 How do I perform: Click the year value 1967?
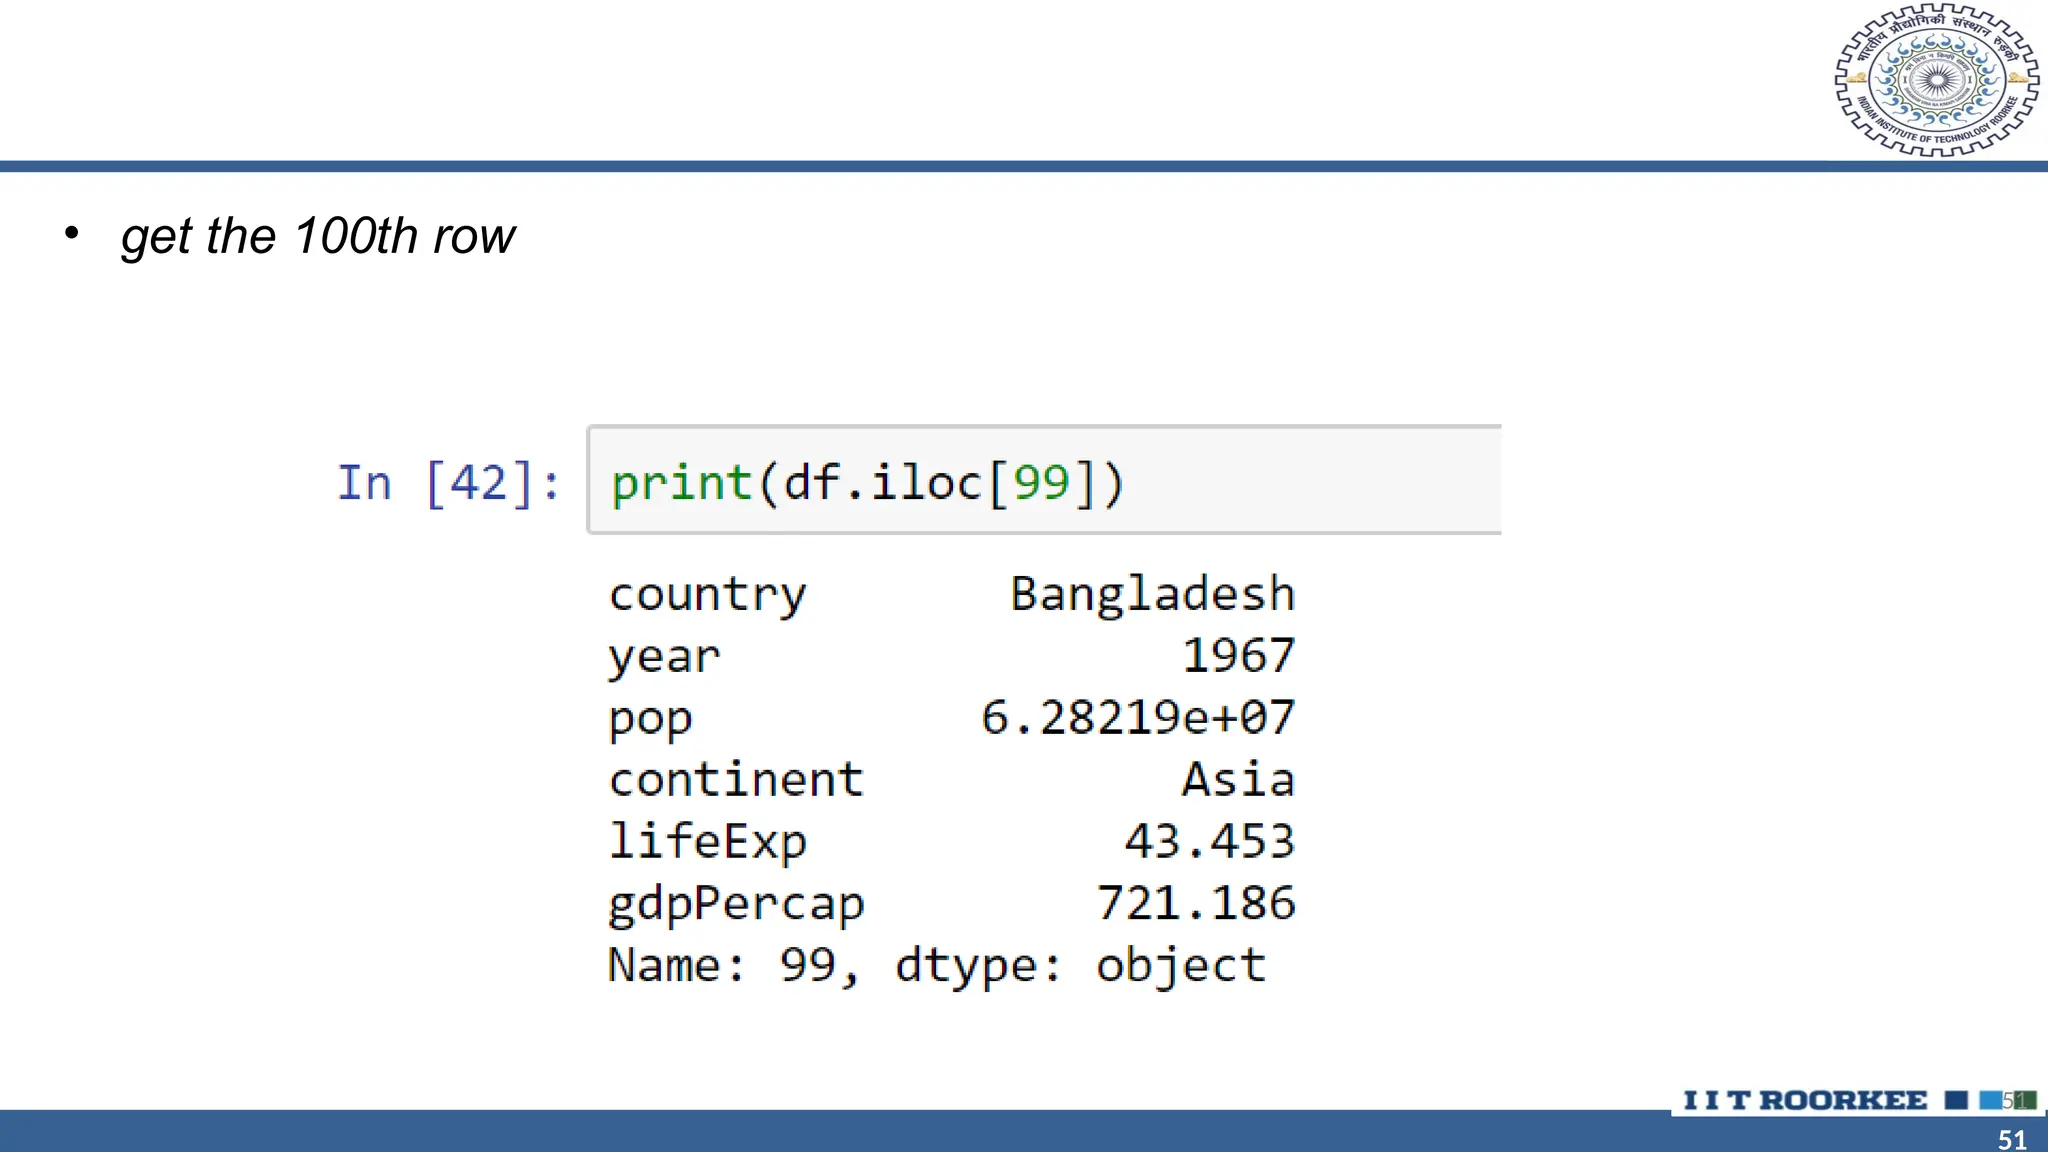tap(1238, 656)
